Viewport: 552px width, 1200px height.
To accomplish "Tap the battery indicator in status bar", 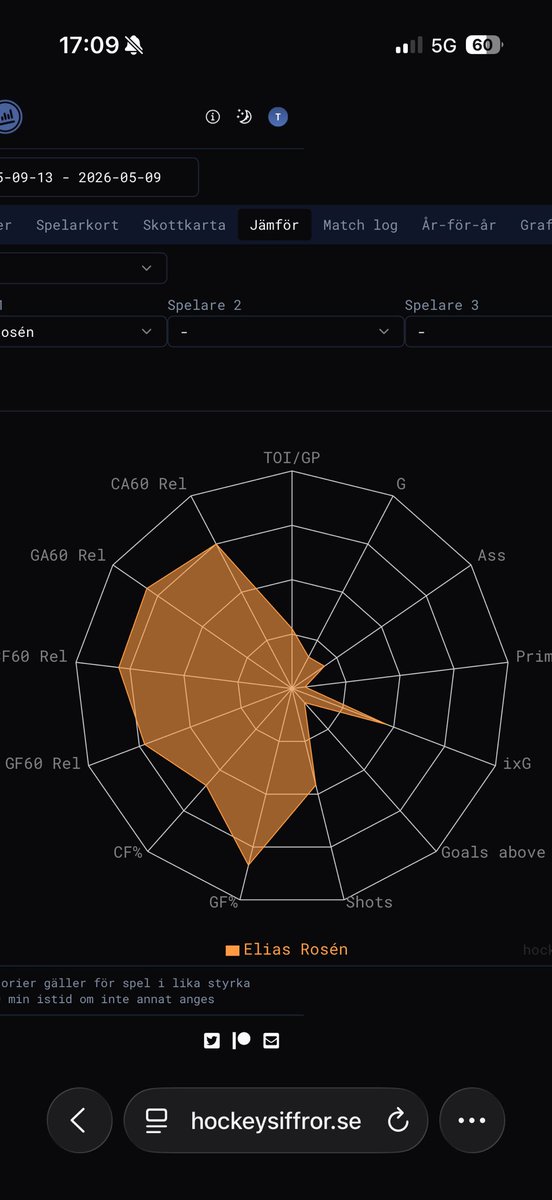I will [x=482, y=45].
